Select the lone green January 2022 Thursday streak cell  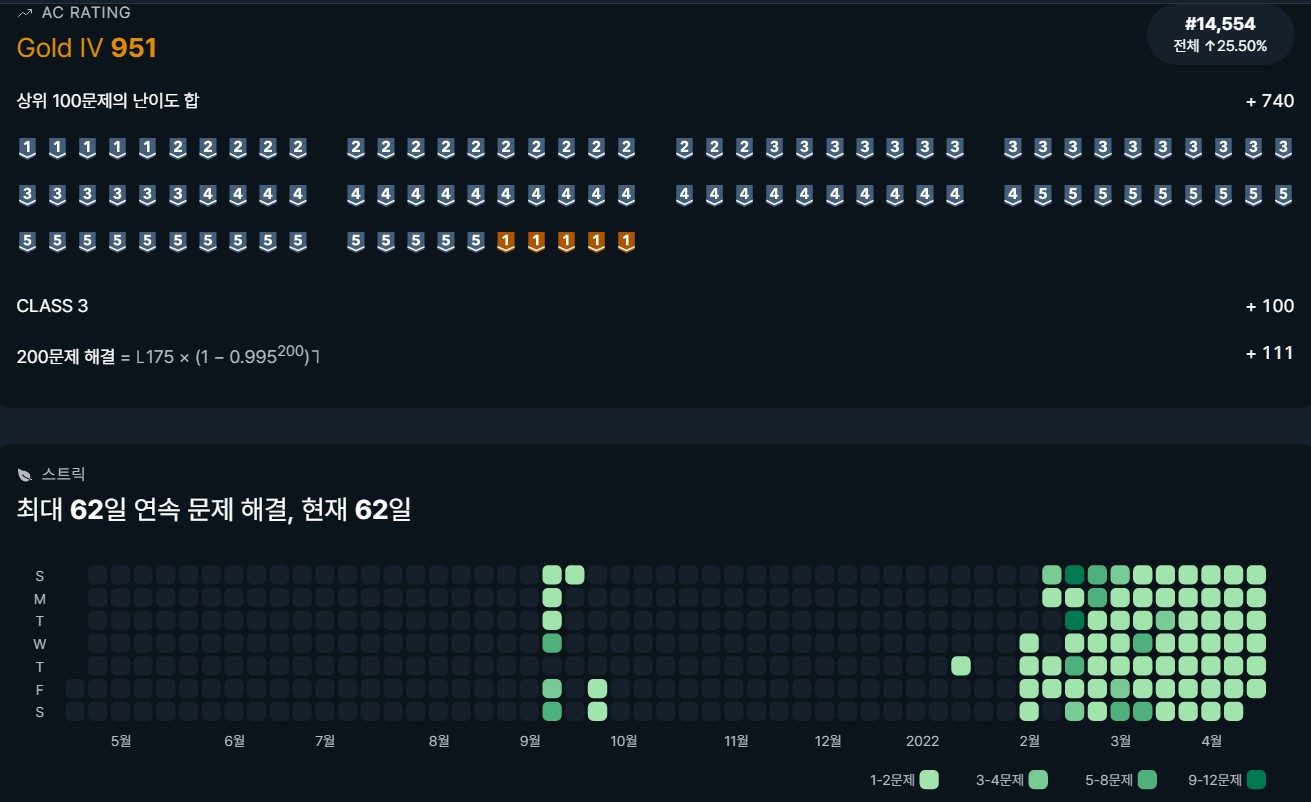point(961,666)
